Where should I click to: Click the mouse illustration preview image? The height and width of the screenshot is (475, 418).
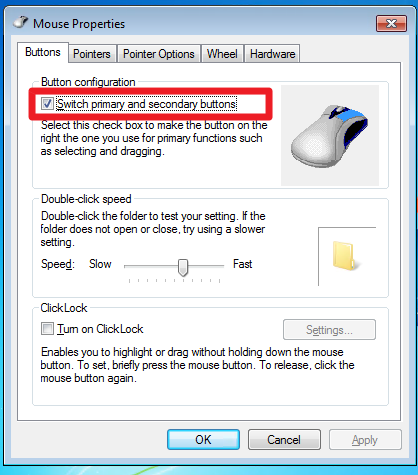point(330,135)
